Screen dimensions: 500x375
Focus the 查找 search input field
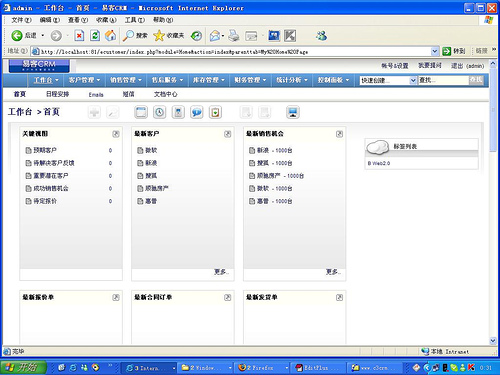coord(443,80)
